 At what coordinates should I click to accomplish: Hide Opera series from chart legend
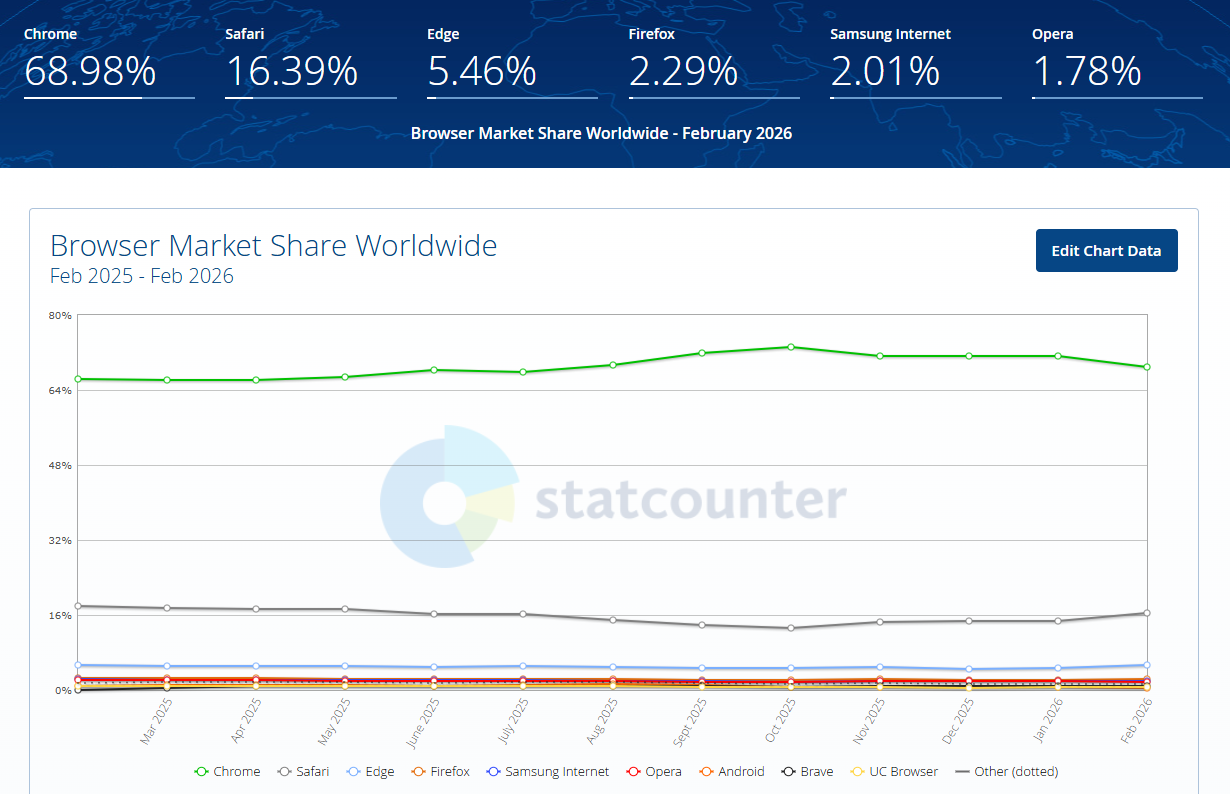point(653,772)
